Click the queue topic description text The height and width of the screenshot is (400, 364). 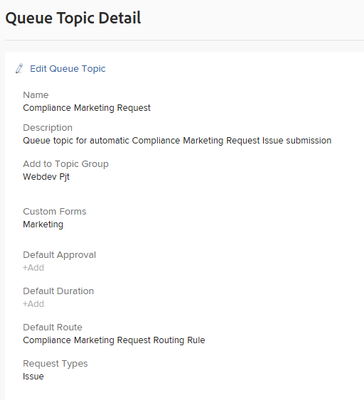pyautogui.click(x=177, y=141)
